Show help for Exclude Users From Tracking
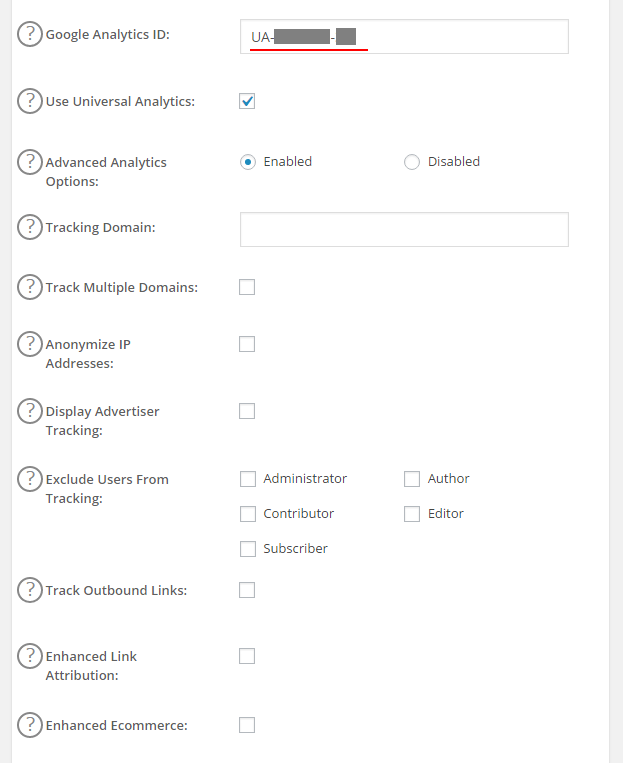Screen dimensions: 623x763 pyautogui.click(x=31, y=479)
